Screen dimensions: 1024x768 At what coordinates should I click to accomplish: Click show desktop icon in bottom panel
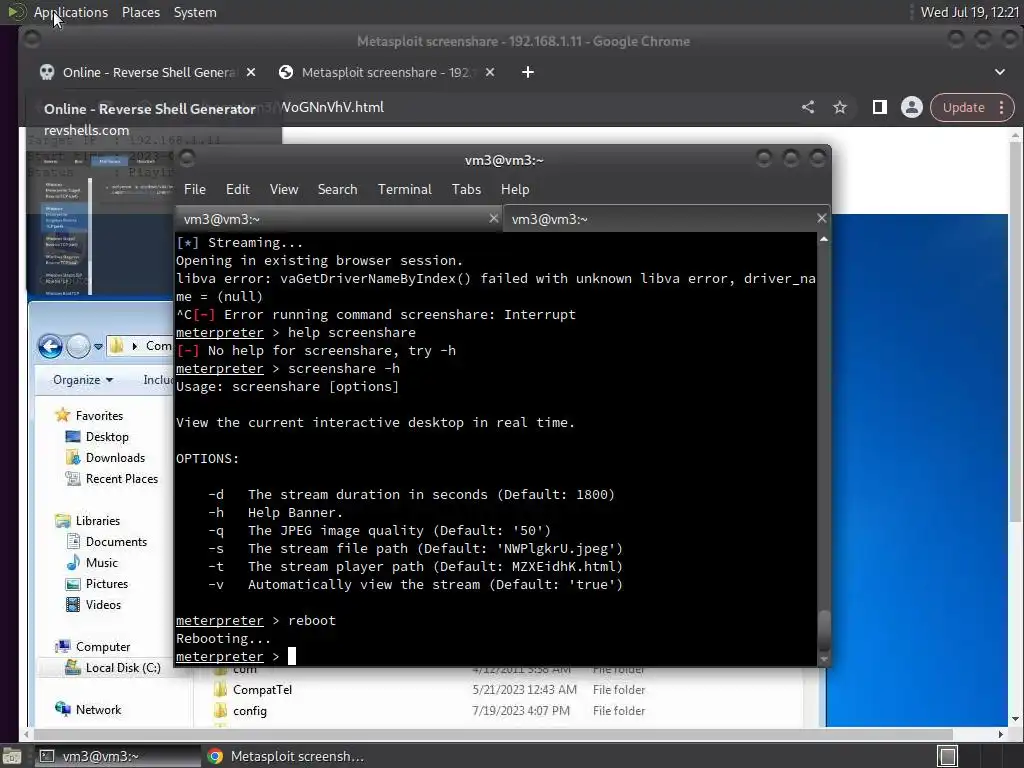pyautogui.click(x=12, y=757)
